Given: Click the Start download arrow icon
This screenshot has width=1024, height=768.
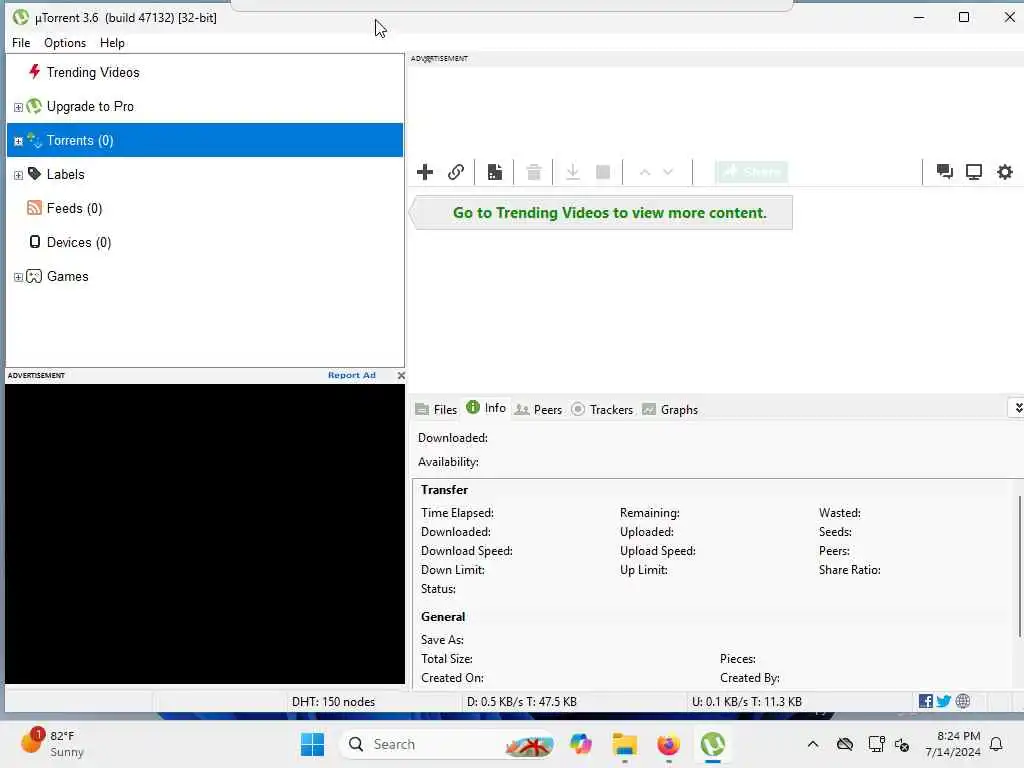Looking at the screenshot, I should (x=572, y=172).
